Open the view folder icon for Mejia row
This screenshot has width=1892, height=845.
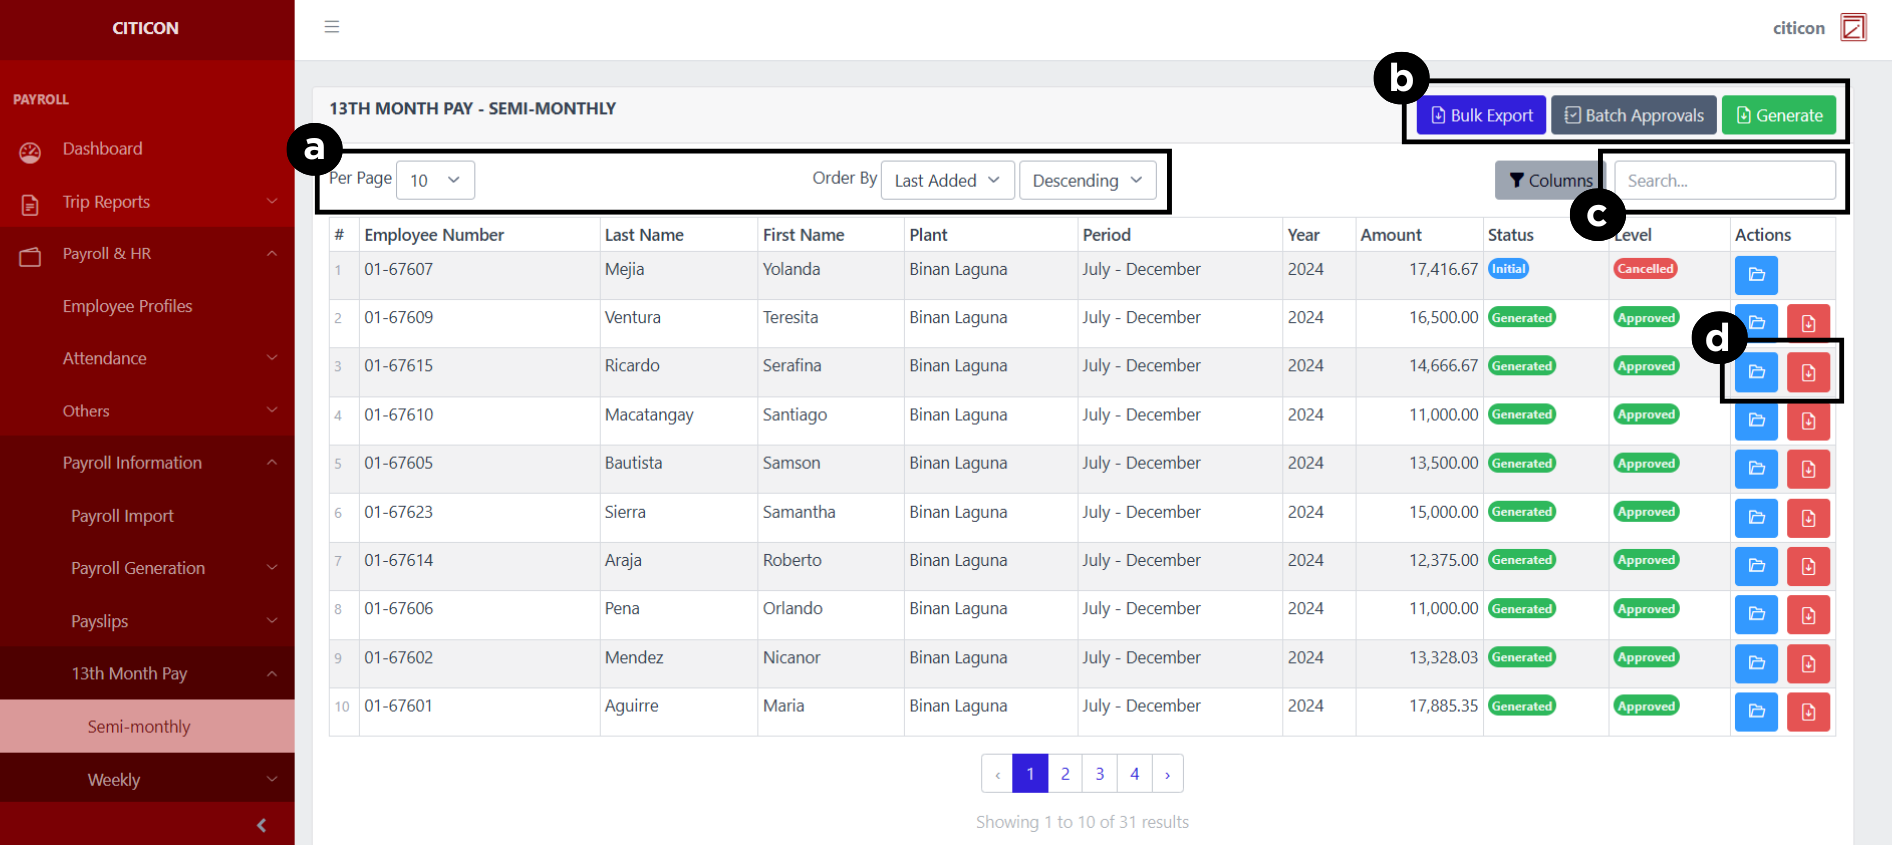[1755, 275]
